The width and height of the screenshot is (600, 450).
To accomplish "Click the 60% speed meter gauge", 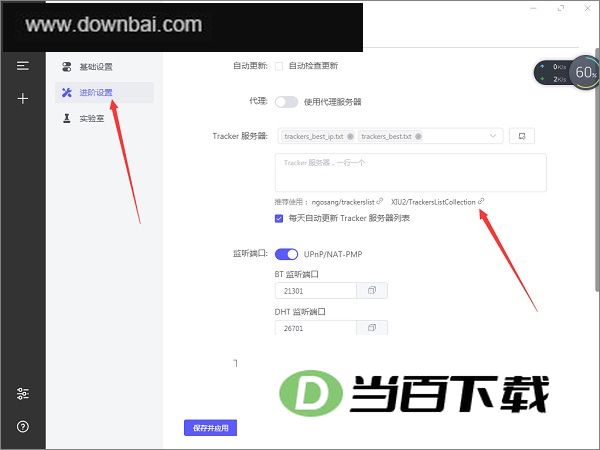I will coord(585,72).
